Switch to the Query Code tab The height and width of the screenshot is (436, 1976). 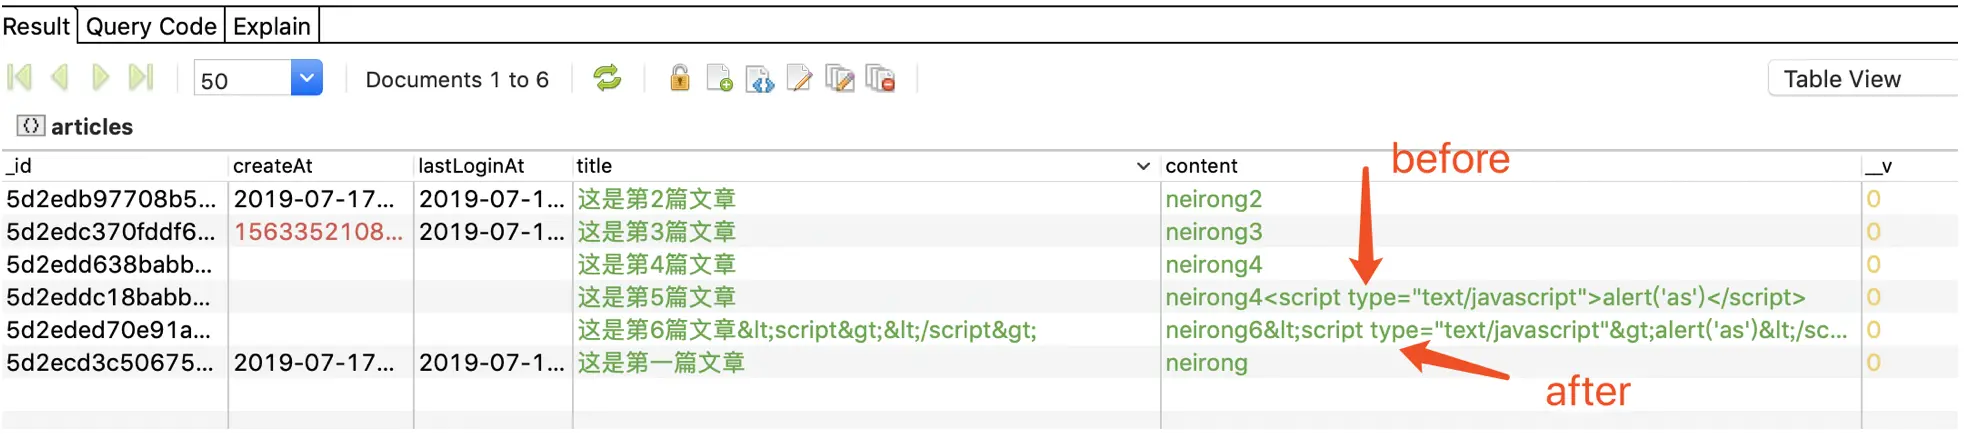point(151,26)
